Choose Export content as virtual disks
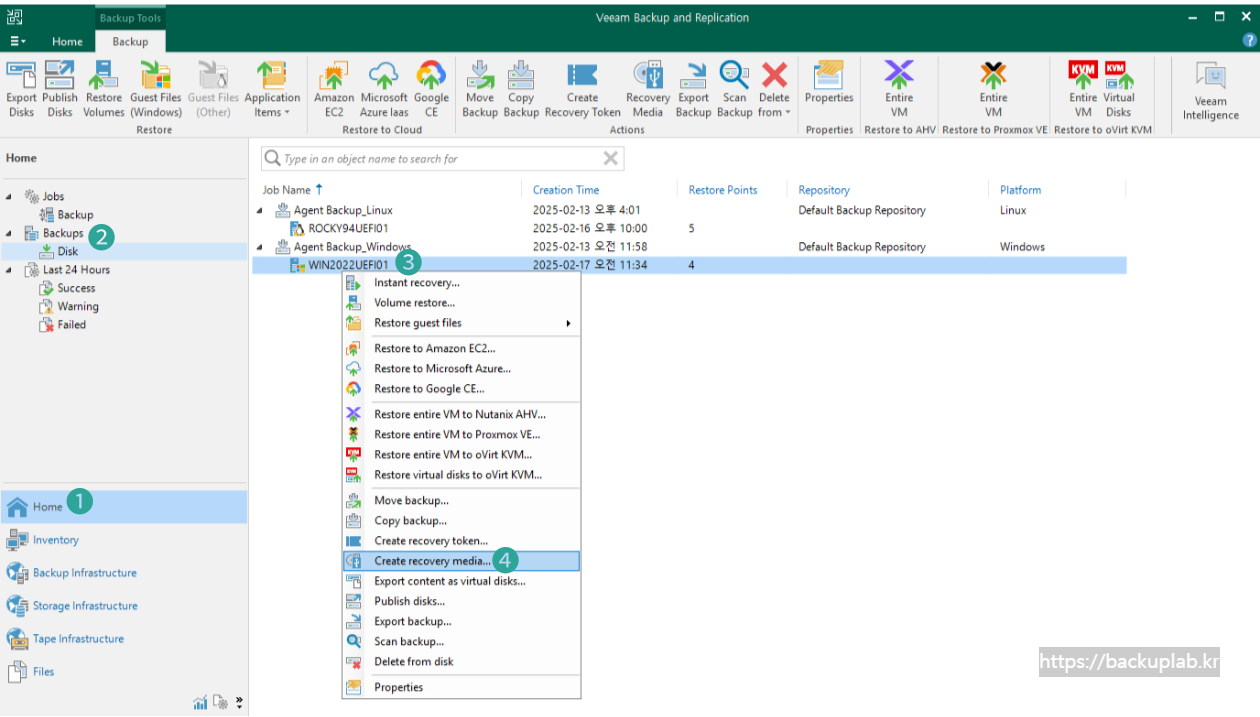 point(461,581)
